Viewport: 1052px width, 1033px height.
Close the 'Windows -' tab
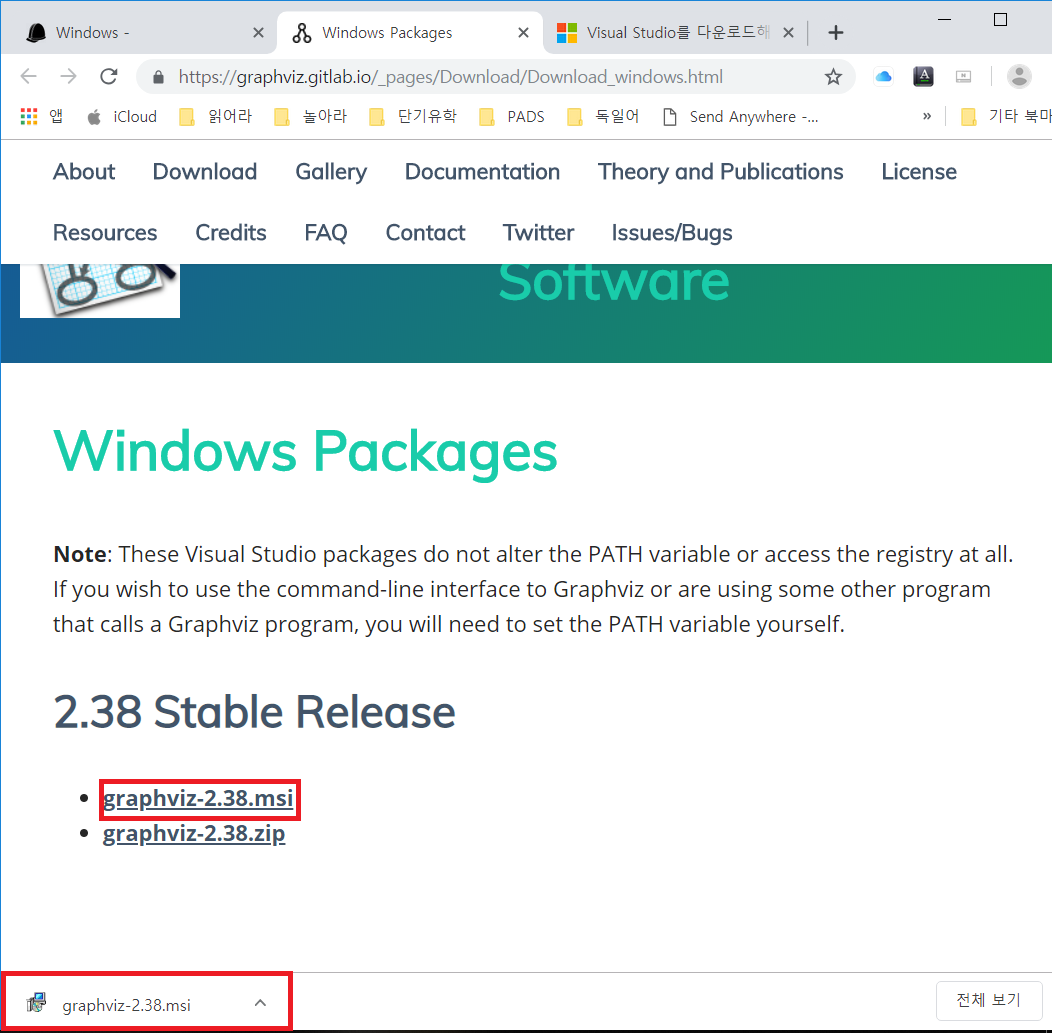(258, 32)
